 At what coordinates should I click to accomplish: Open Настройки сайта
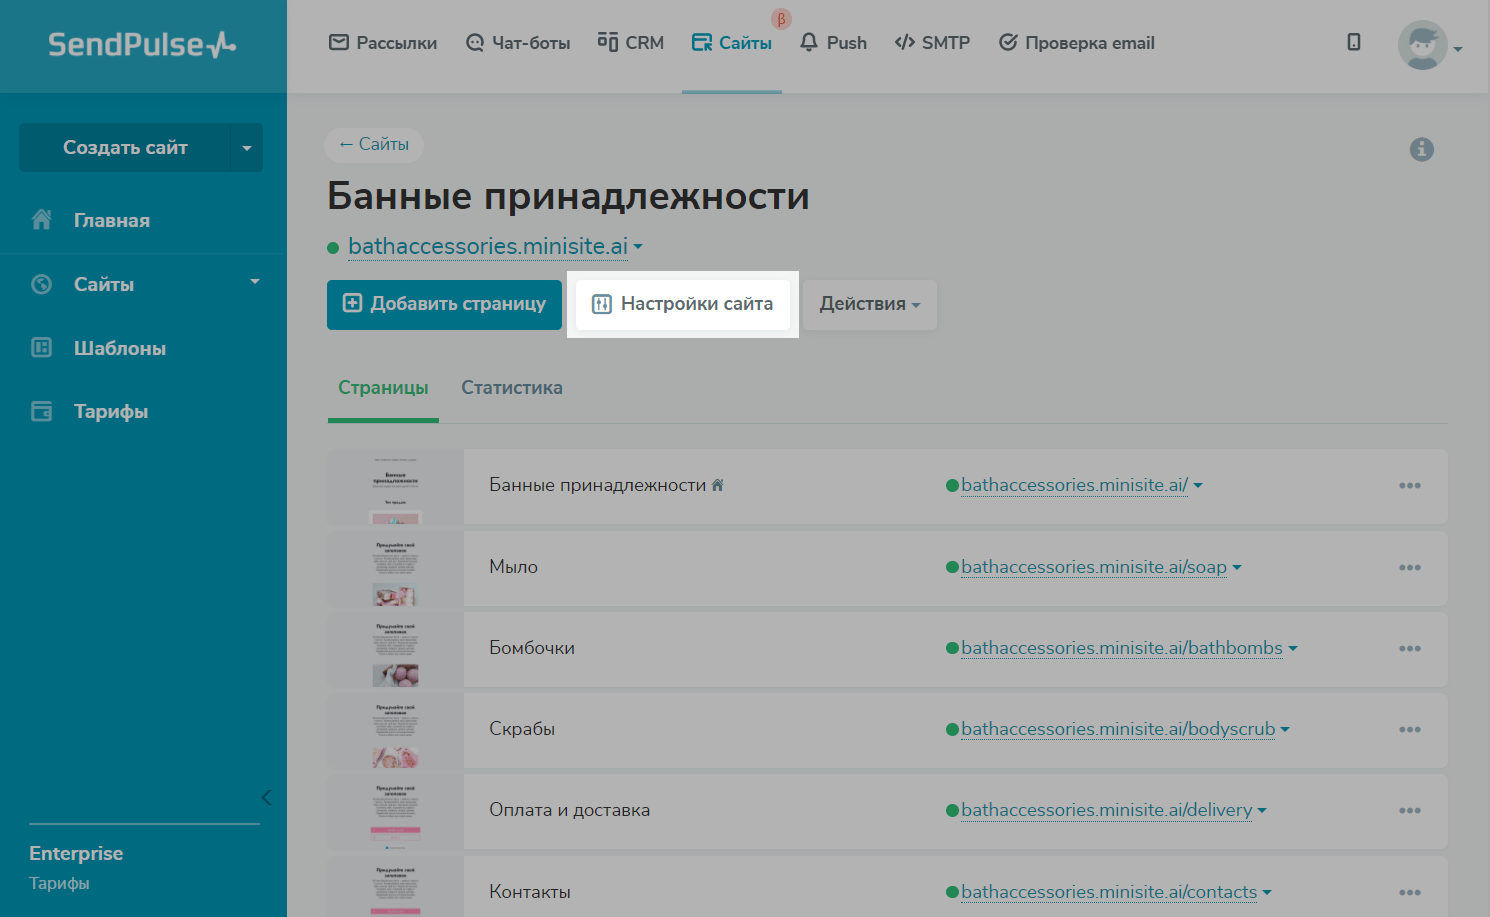(683, 304)
